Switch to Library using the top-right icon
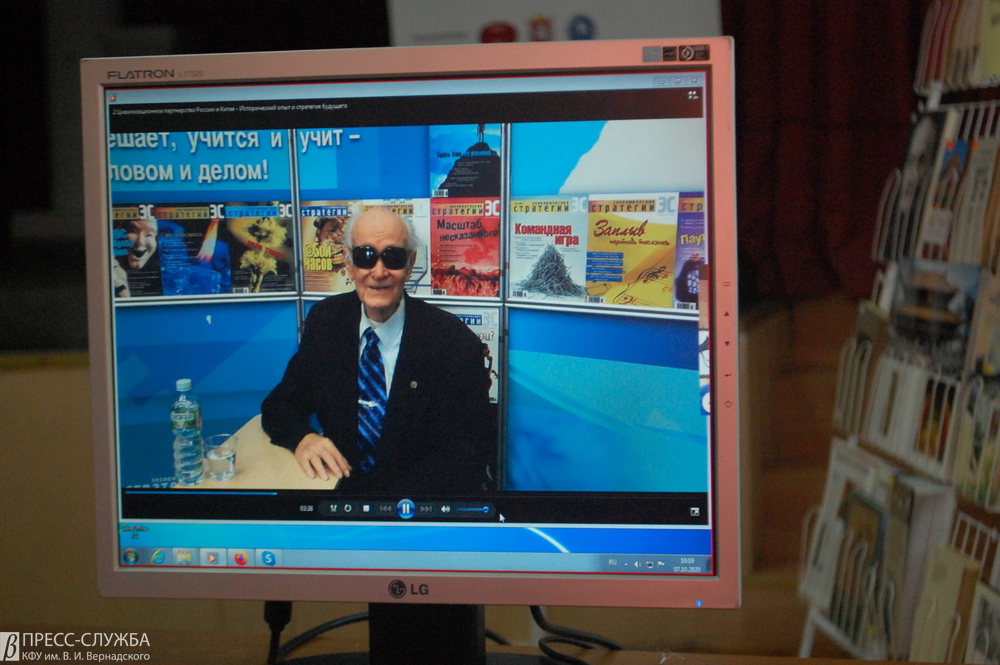Screen dimensions: 1000x665 (x=692, y=94)
